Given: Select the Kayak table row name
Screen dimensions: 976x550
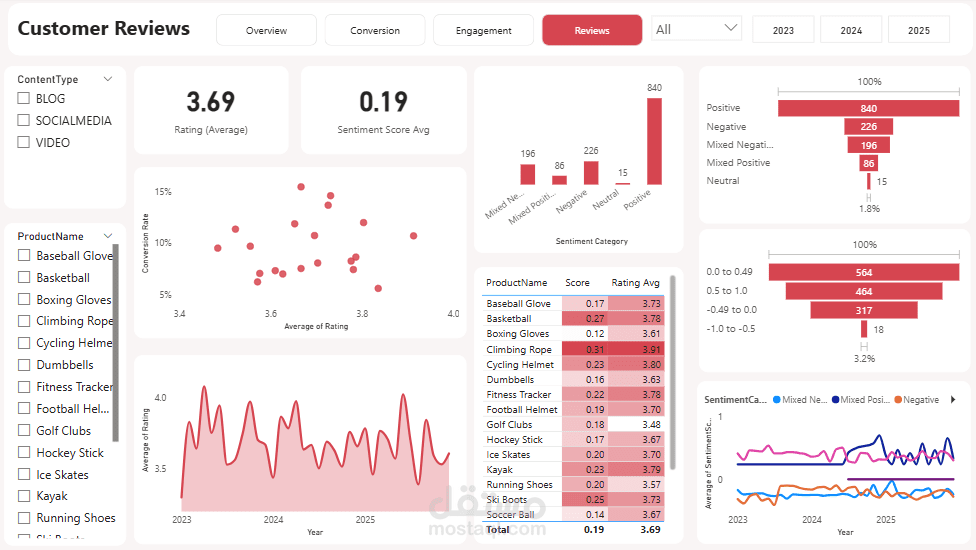Looking at the screenshot, I should (500, 470).
